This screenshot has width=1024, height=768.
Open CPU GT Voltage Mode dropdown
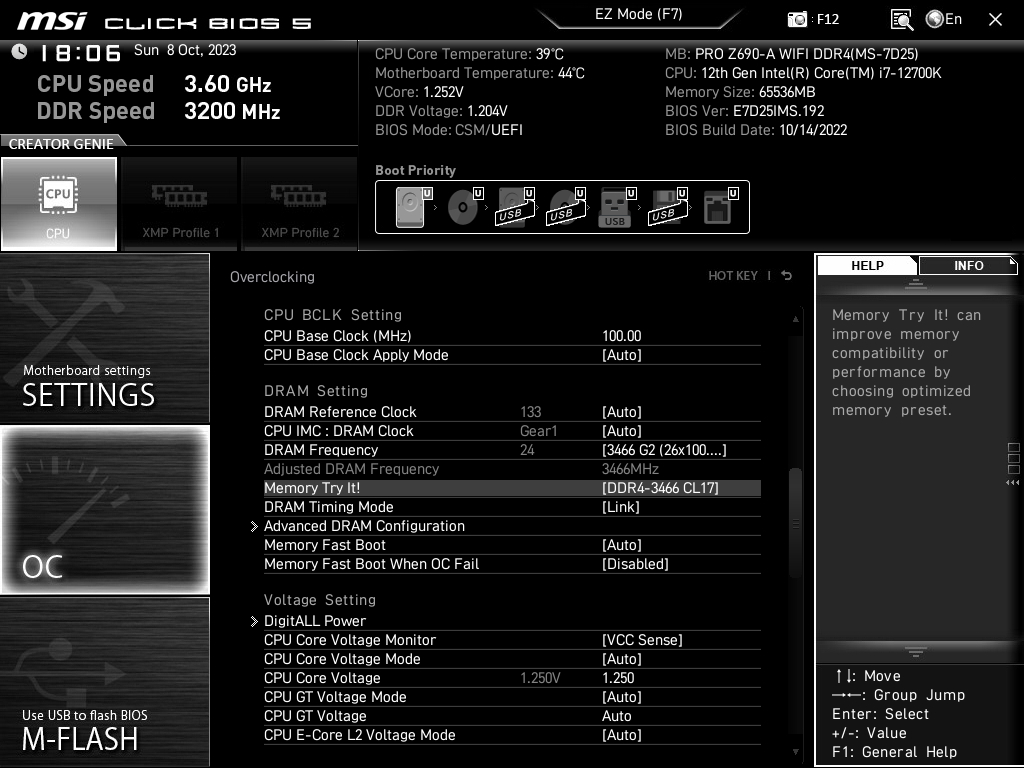click(x=622, y=696)
